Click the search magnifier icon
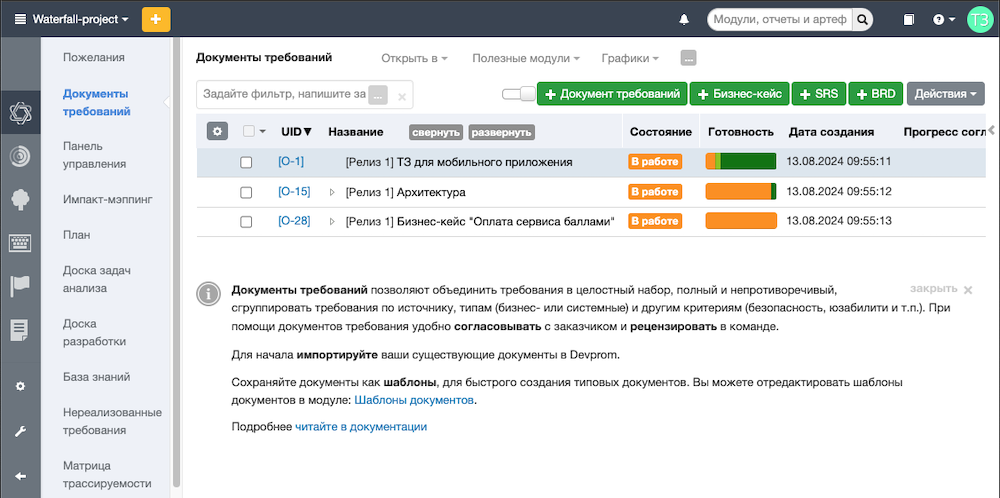 tap(861, 19)
